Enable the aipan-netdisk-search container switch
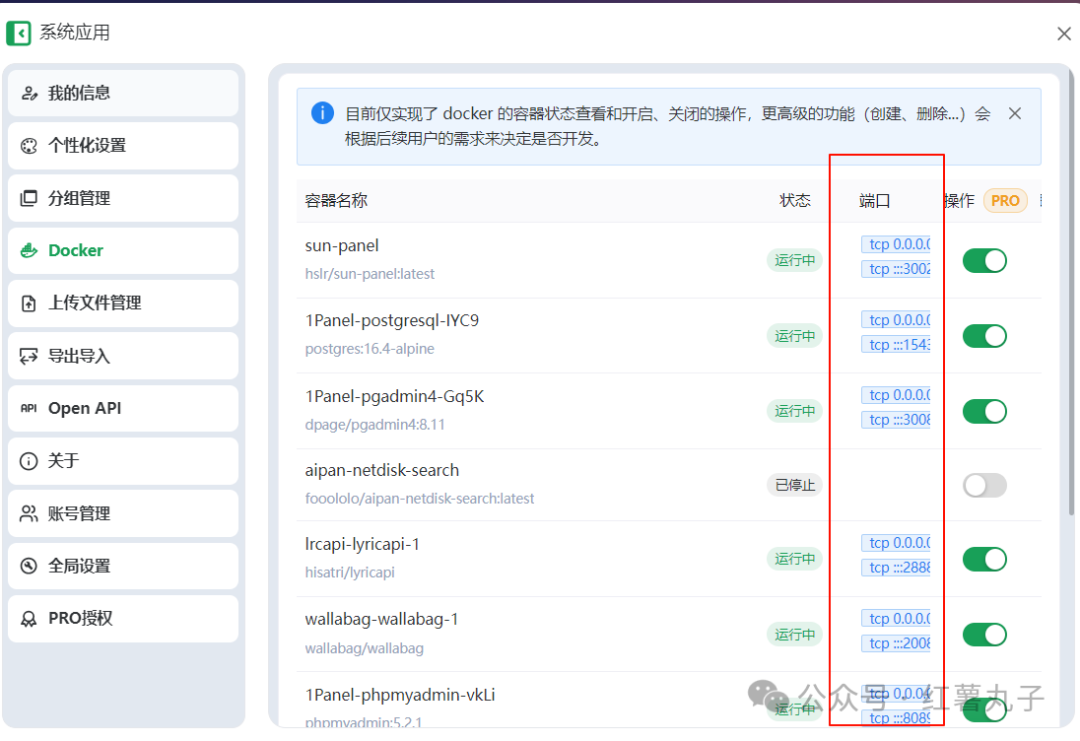Screen dimensions: 1080x741 [x=984, y=486]
